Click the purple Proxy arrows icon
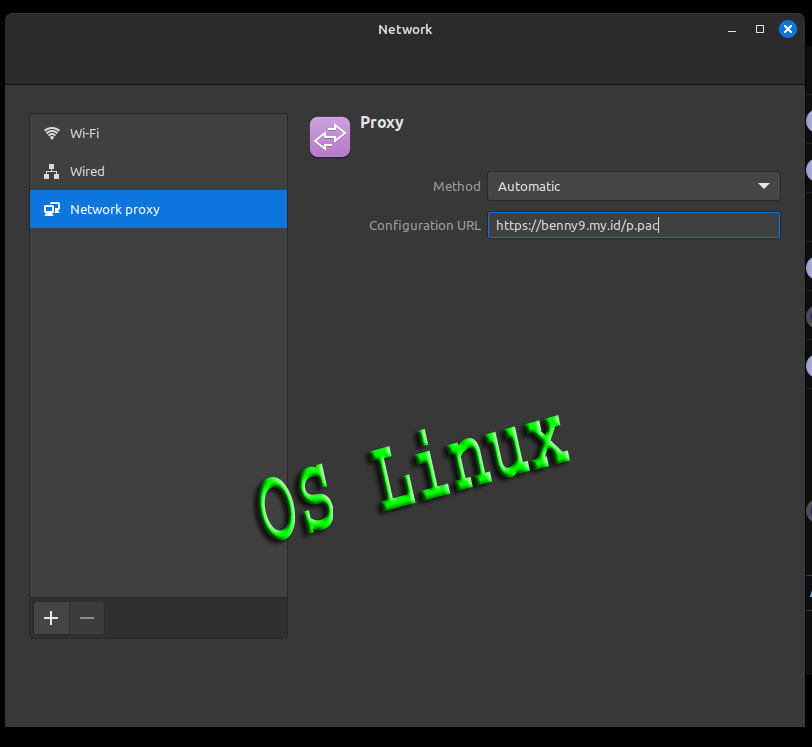 coord(330,137)
